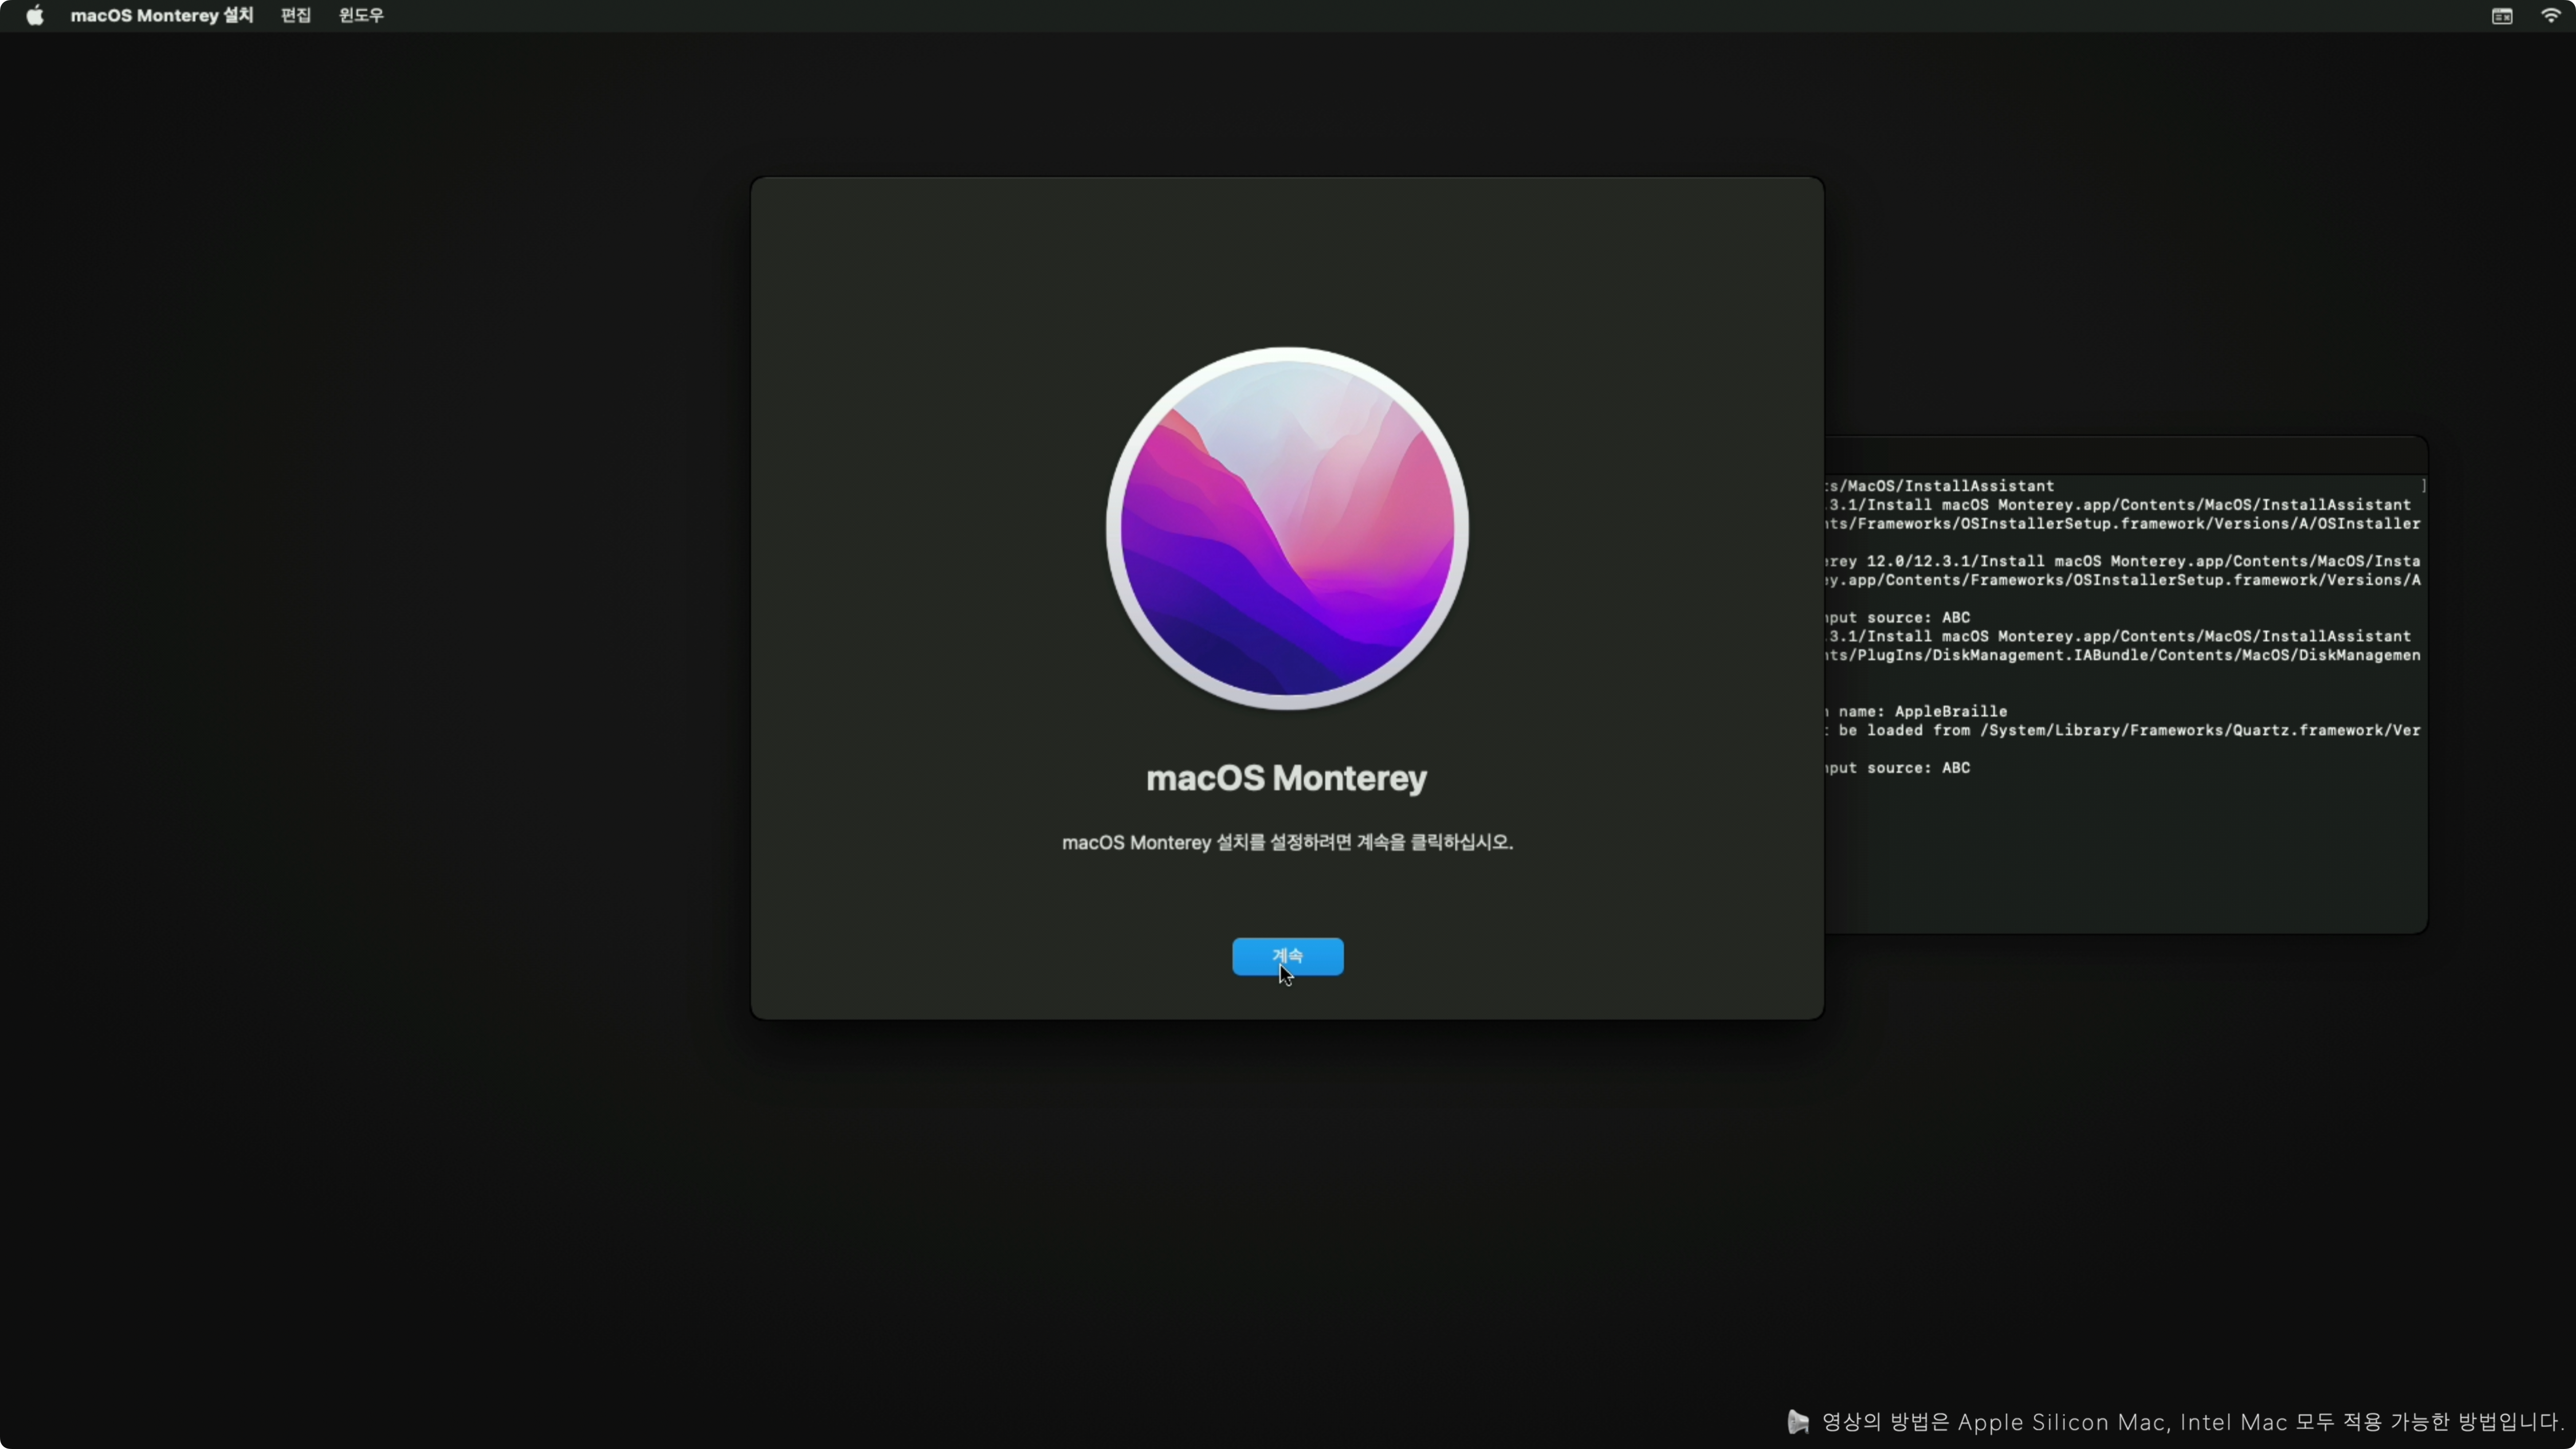Screen dimensions: 2576x1449
Task: Open the 편집 menu
Action: (296, 15)
